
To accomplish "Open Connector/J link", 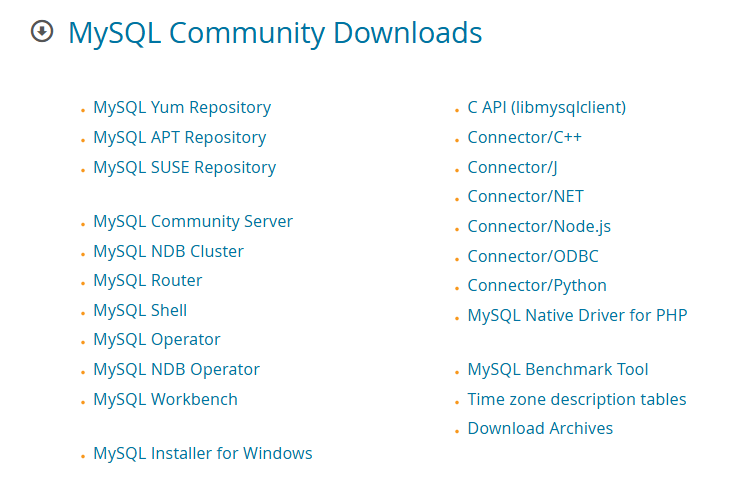I will point(512,167).
